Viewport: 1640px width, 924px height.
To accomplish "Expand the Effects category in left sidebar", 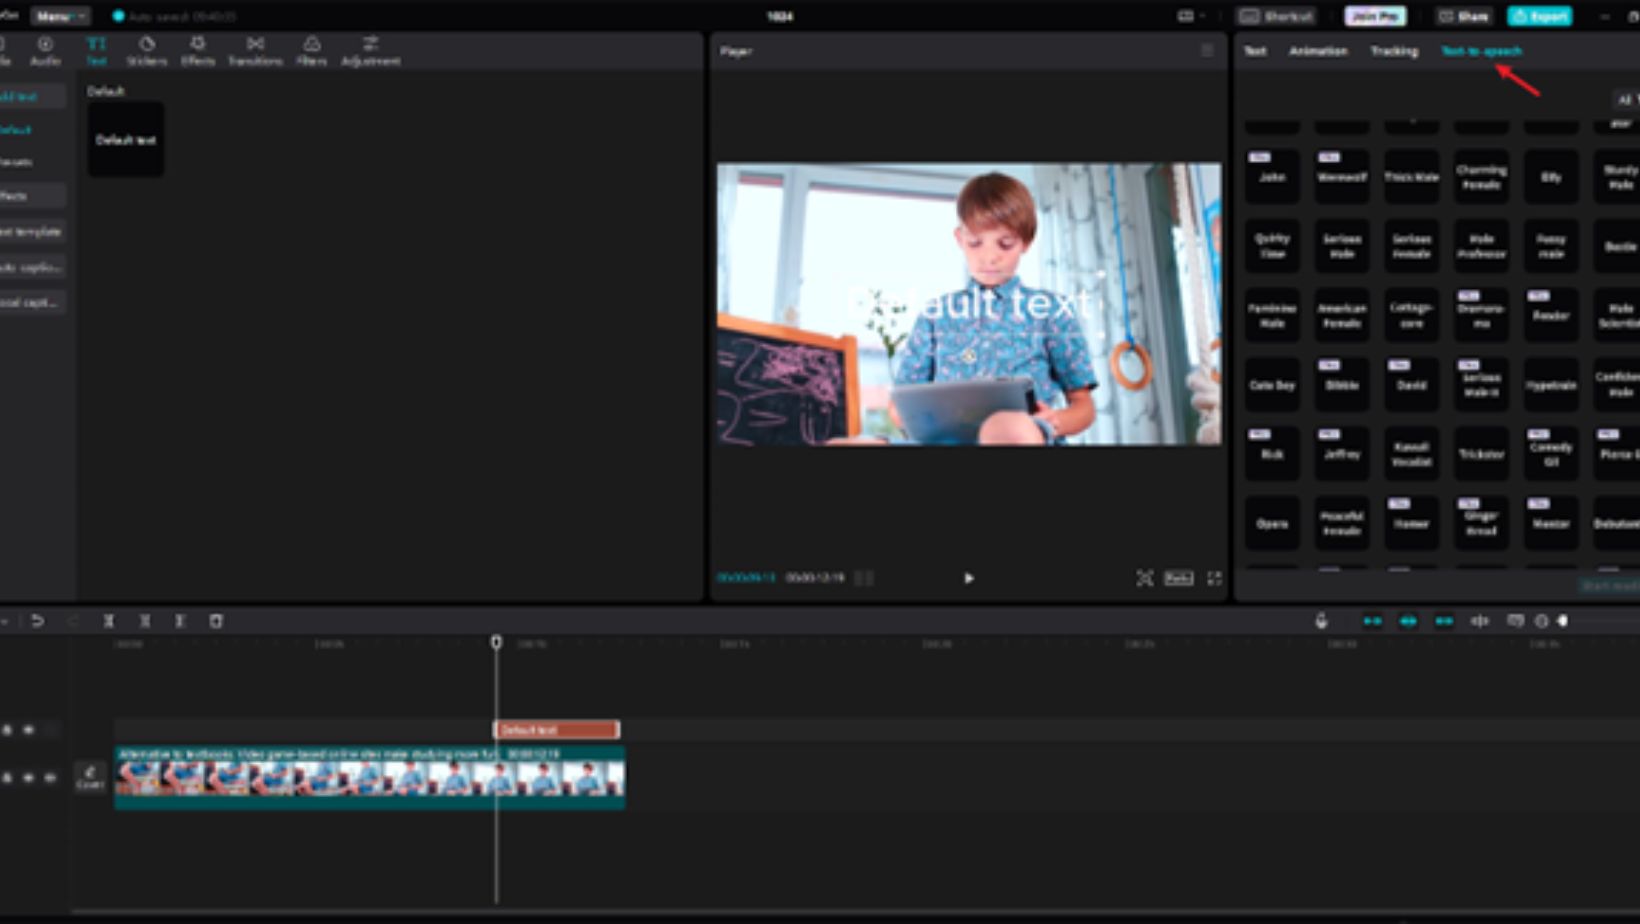I will coord(32,196).
